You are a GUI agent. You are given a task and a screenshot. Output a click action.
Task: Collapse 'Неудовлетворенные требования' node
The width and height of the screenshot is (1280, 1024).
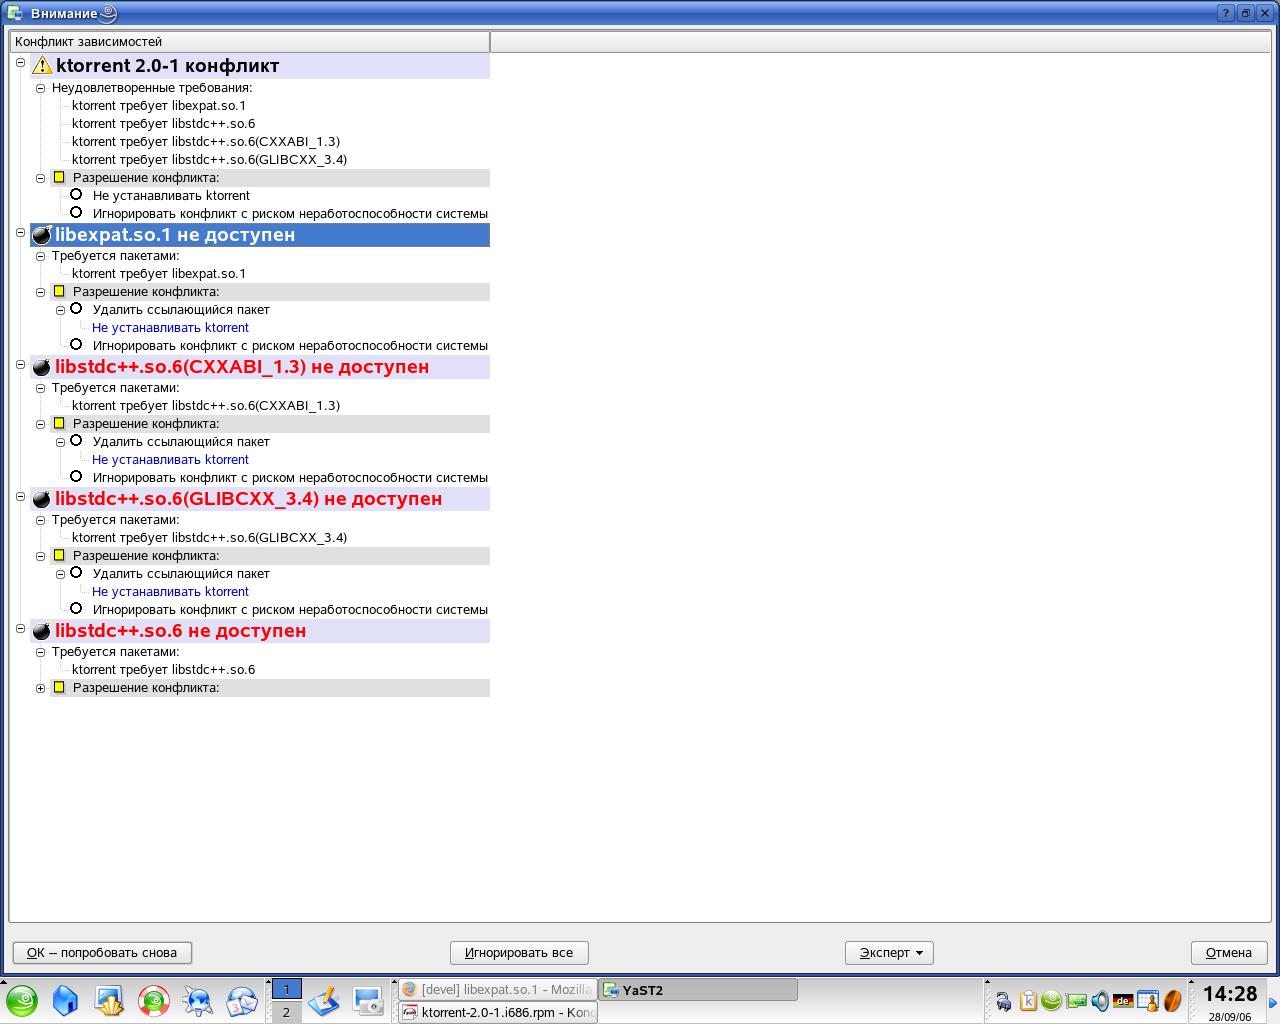point(40,88)
